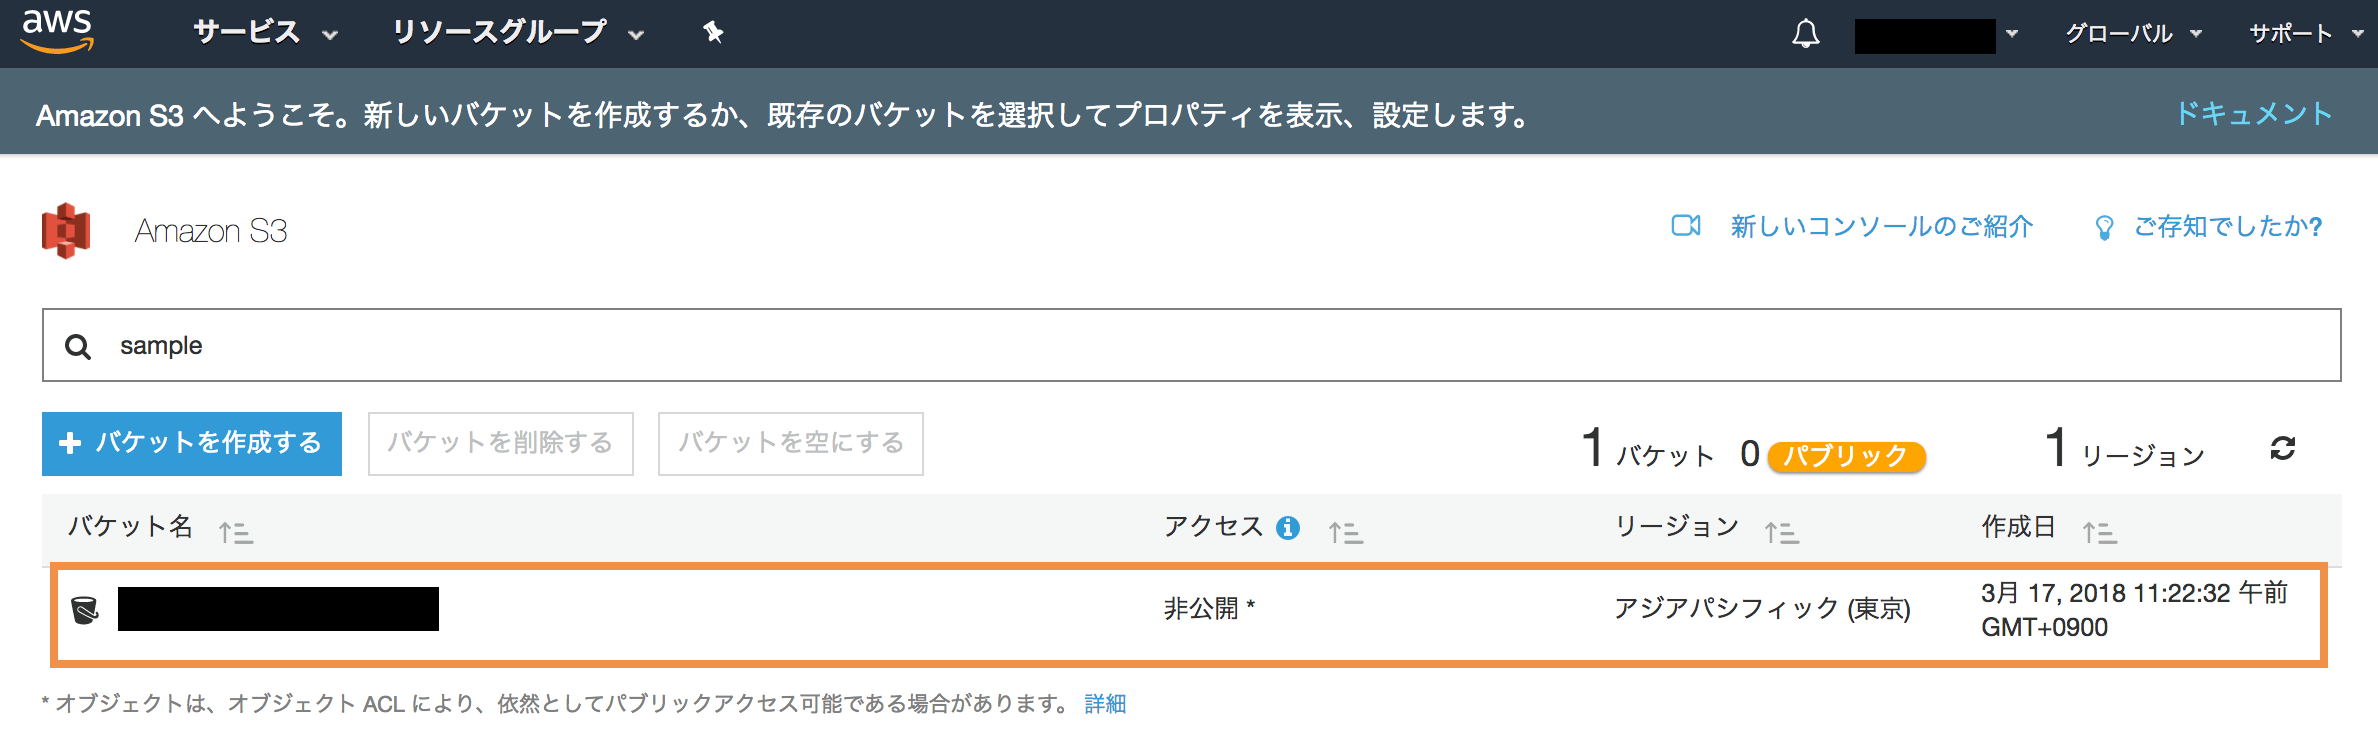Image resolution: width=2378 pixels, height=742 pixels.
Task: Open the info icon next to アクセス column
Action: pyautogui.click(x=1289, y=527)
